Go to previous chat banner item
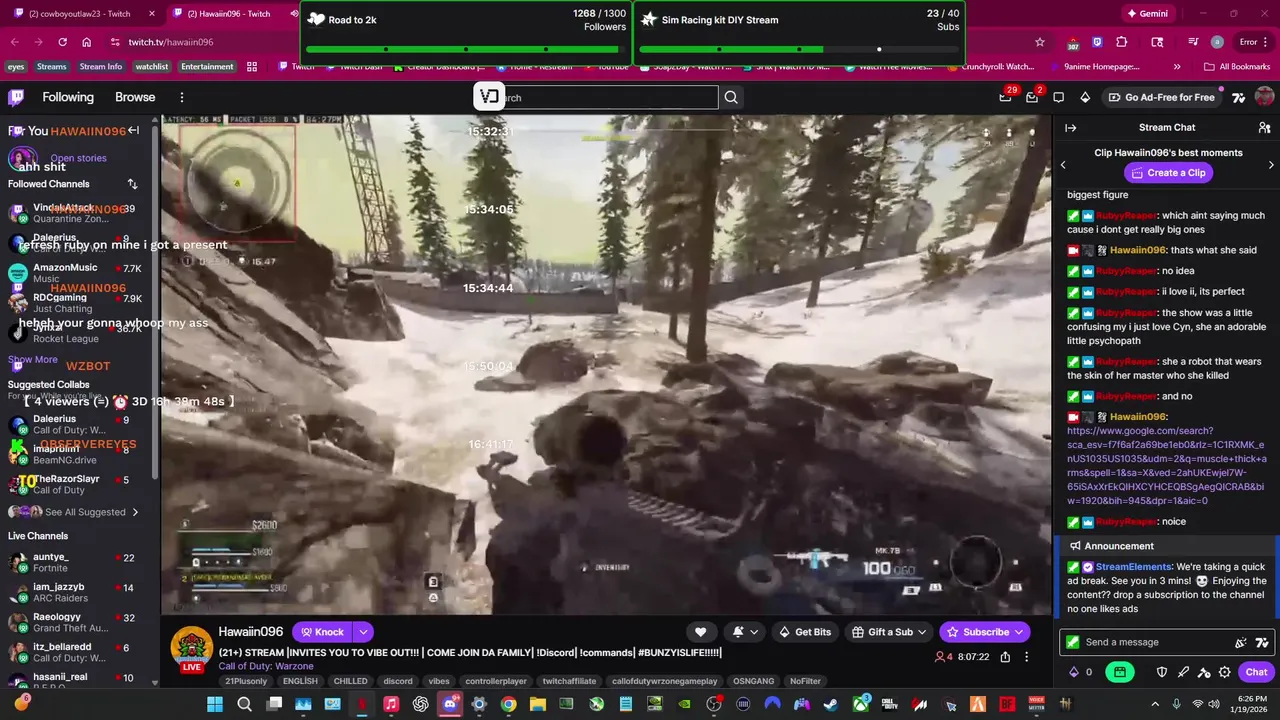The width and height of the screenshot is (1280, 720). coord(1063,165)
